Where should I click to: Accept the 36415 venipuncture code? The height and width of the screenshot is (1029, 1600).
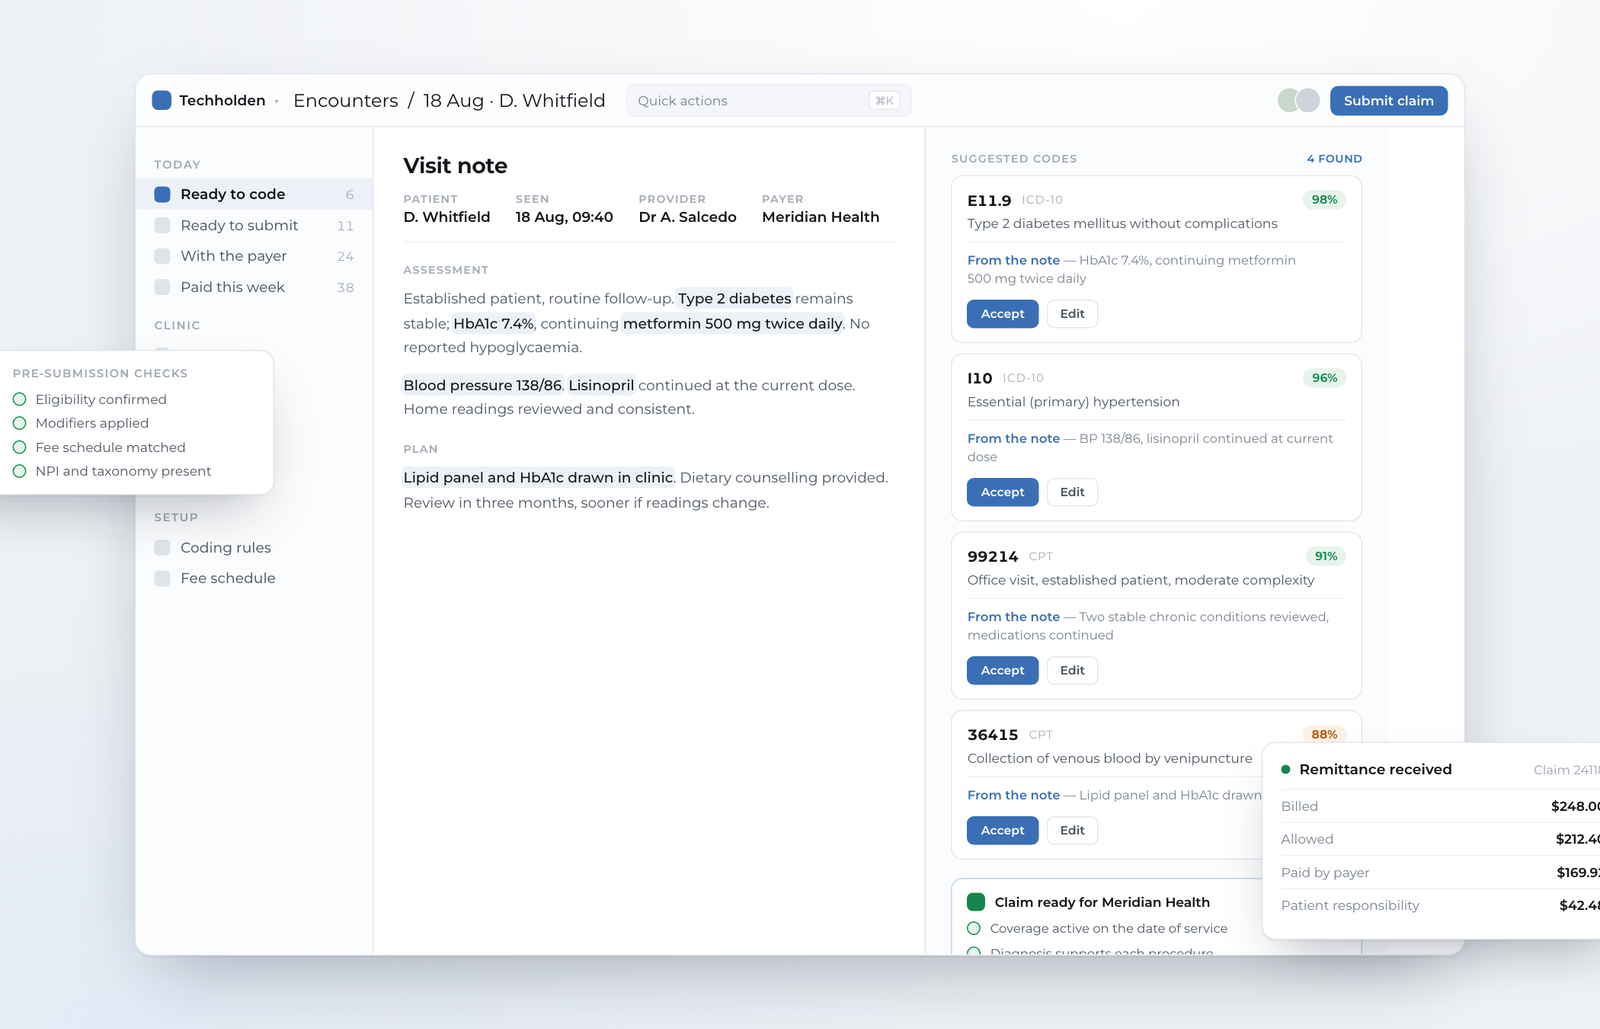pyautogui.click(x=1002, y=830)
